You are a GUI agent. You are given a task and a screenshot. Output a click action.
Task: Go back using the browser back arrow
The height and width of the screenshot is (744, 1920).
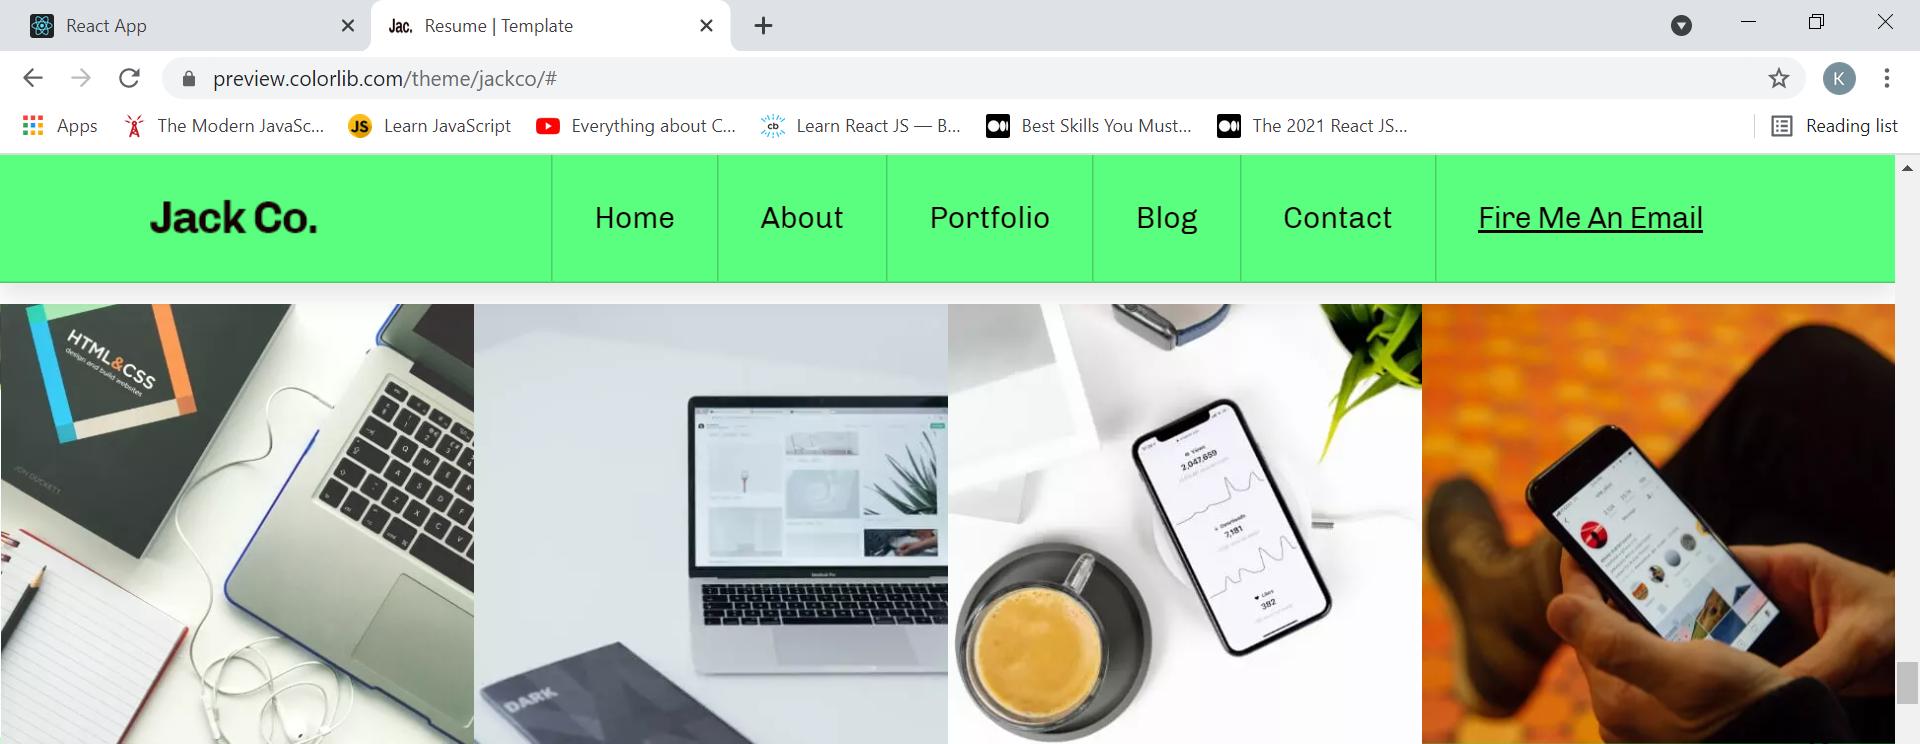[33, 78]
